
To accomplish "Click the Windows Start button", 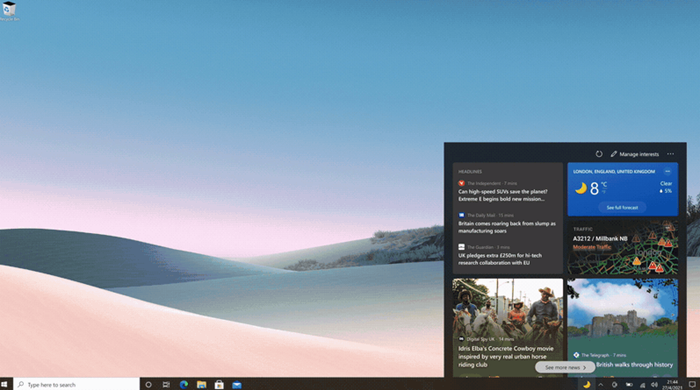I will [5, 384].
